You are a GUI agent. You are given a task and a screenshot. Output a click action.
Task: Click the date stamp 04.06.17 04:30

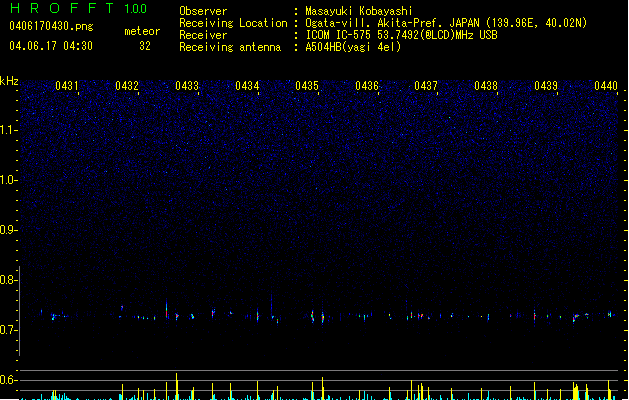(51, 46)
